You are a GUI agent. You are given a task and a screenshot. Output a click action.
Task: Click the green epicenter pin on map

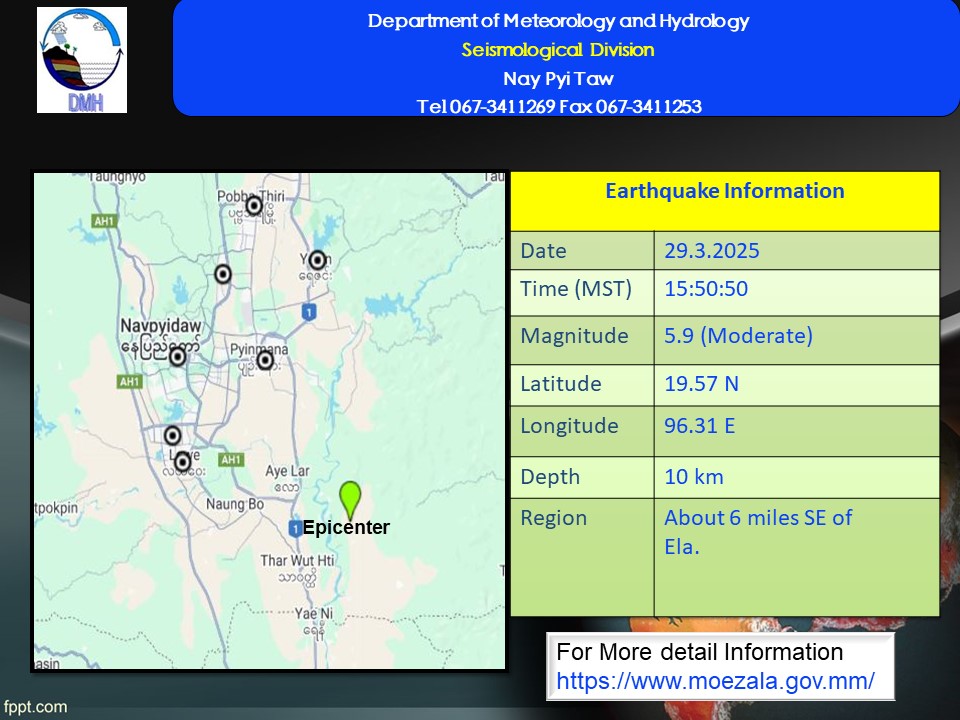(x=350, y=498)
